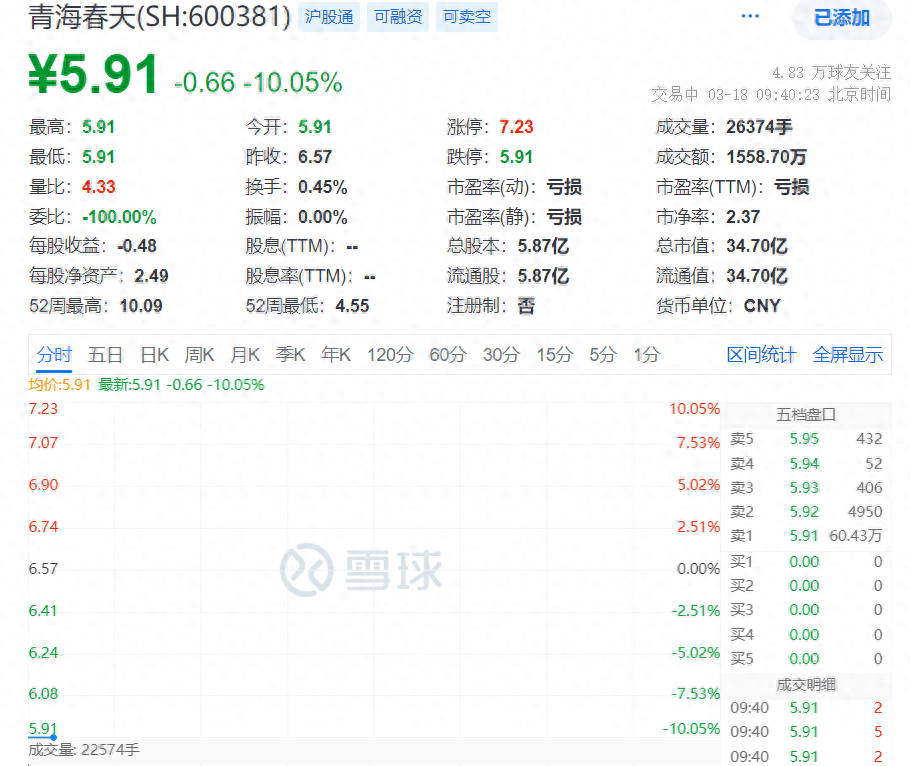Click the 成交量 value 26374手 in the stats grid
This screenshot has height=766, width=910.
(x=759, y=127)
